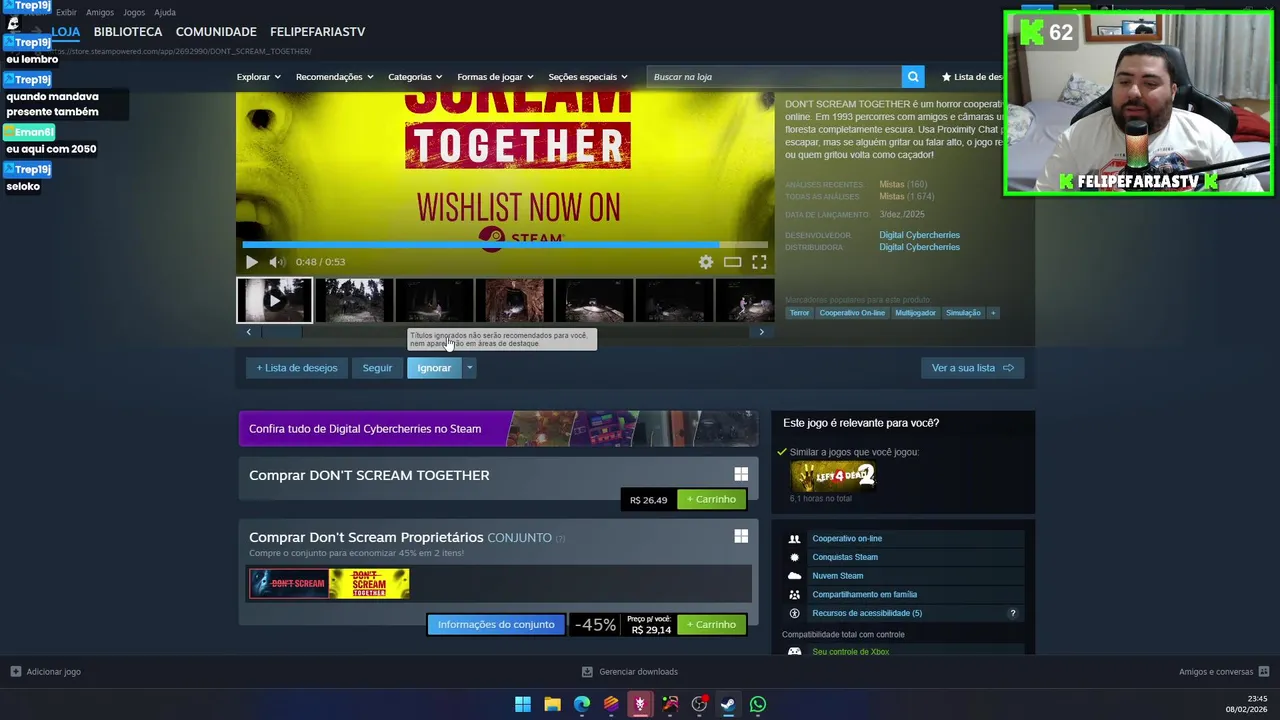
Task: Open File Explorer from taskbar
Action: (552, 704)
